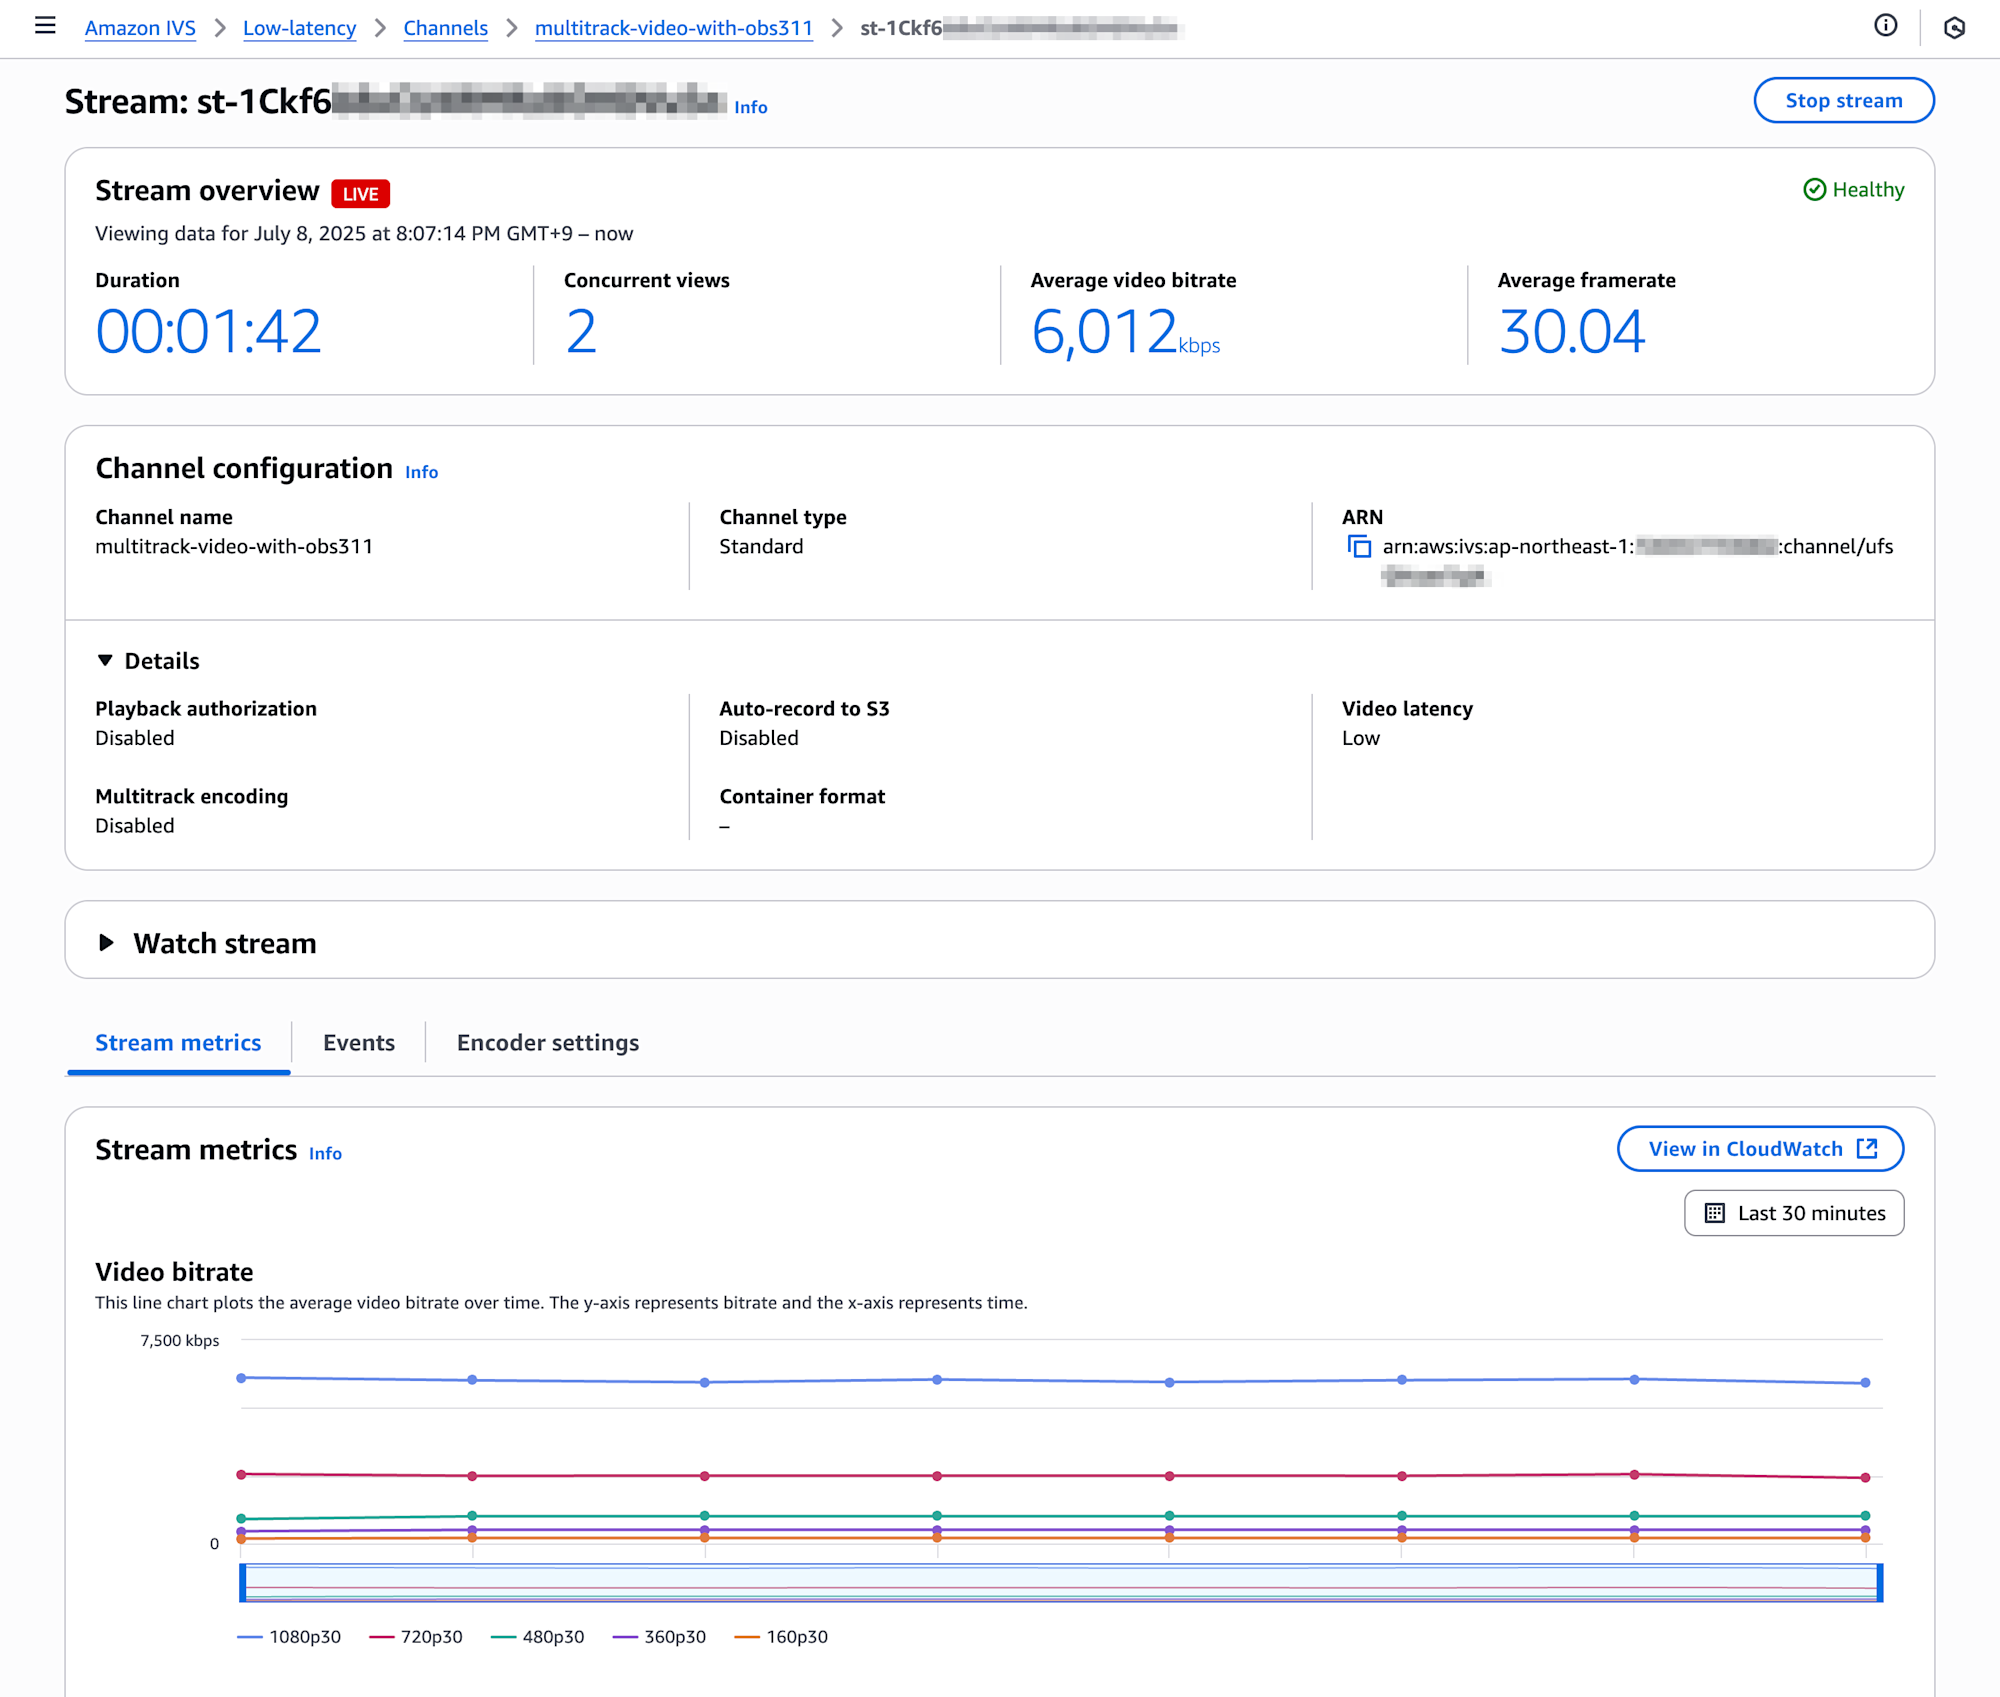Click View in CloudWatch button
2000x1697 pixels.
tap(1760, 1148)
